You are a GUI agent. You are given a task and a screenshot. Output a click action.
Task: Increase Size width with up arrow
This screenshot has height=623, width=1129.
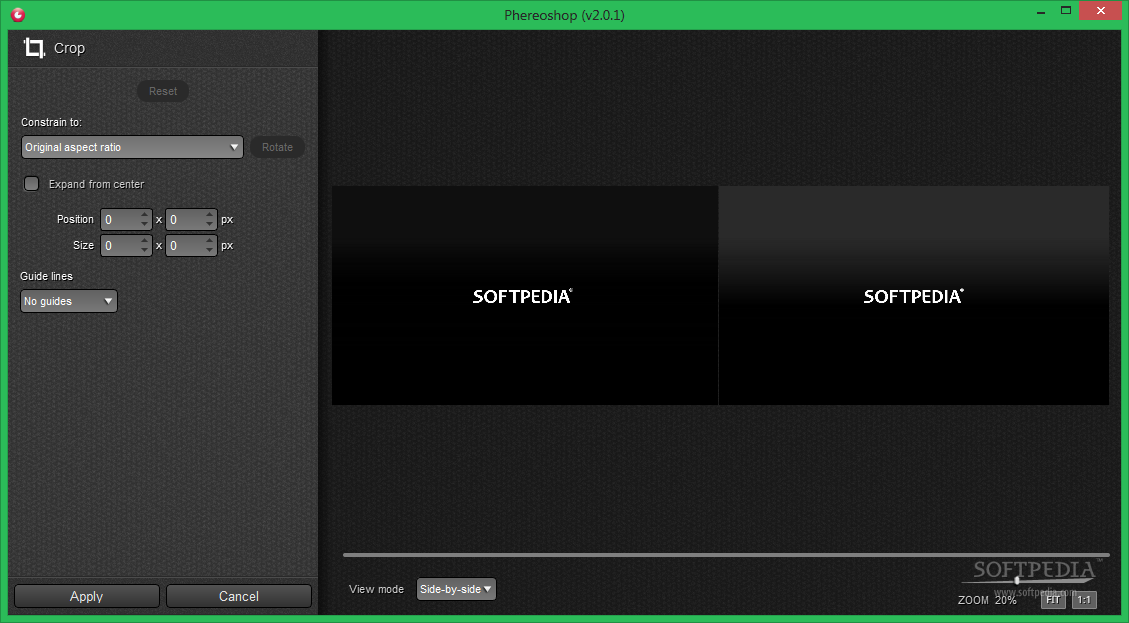coord(145,241)
